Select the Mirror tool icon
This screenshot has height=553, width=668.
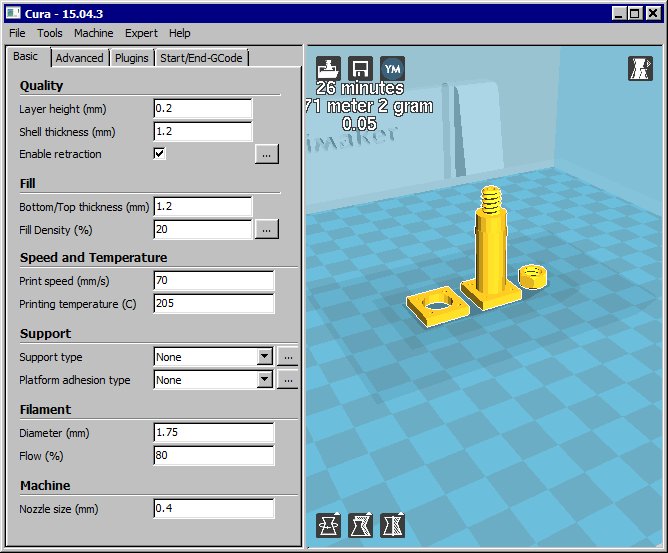(392, 525)
